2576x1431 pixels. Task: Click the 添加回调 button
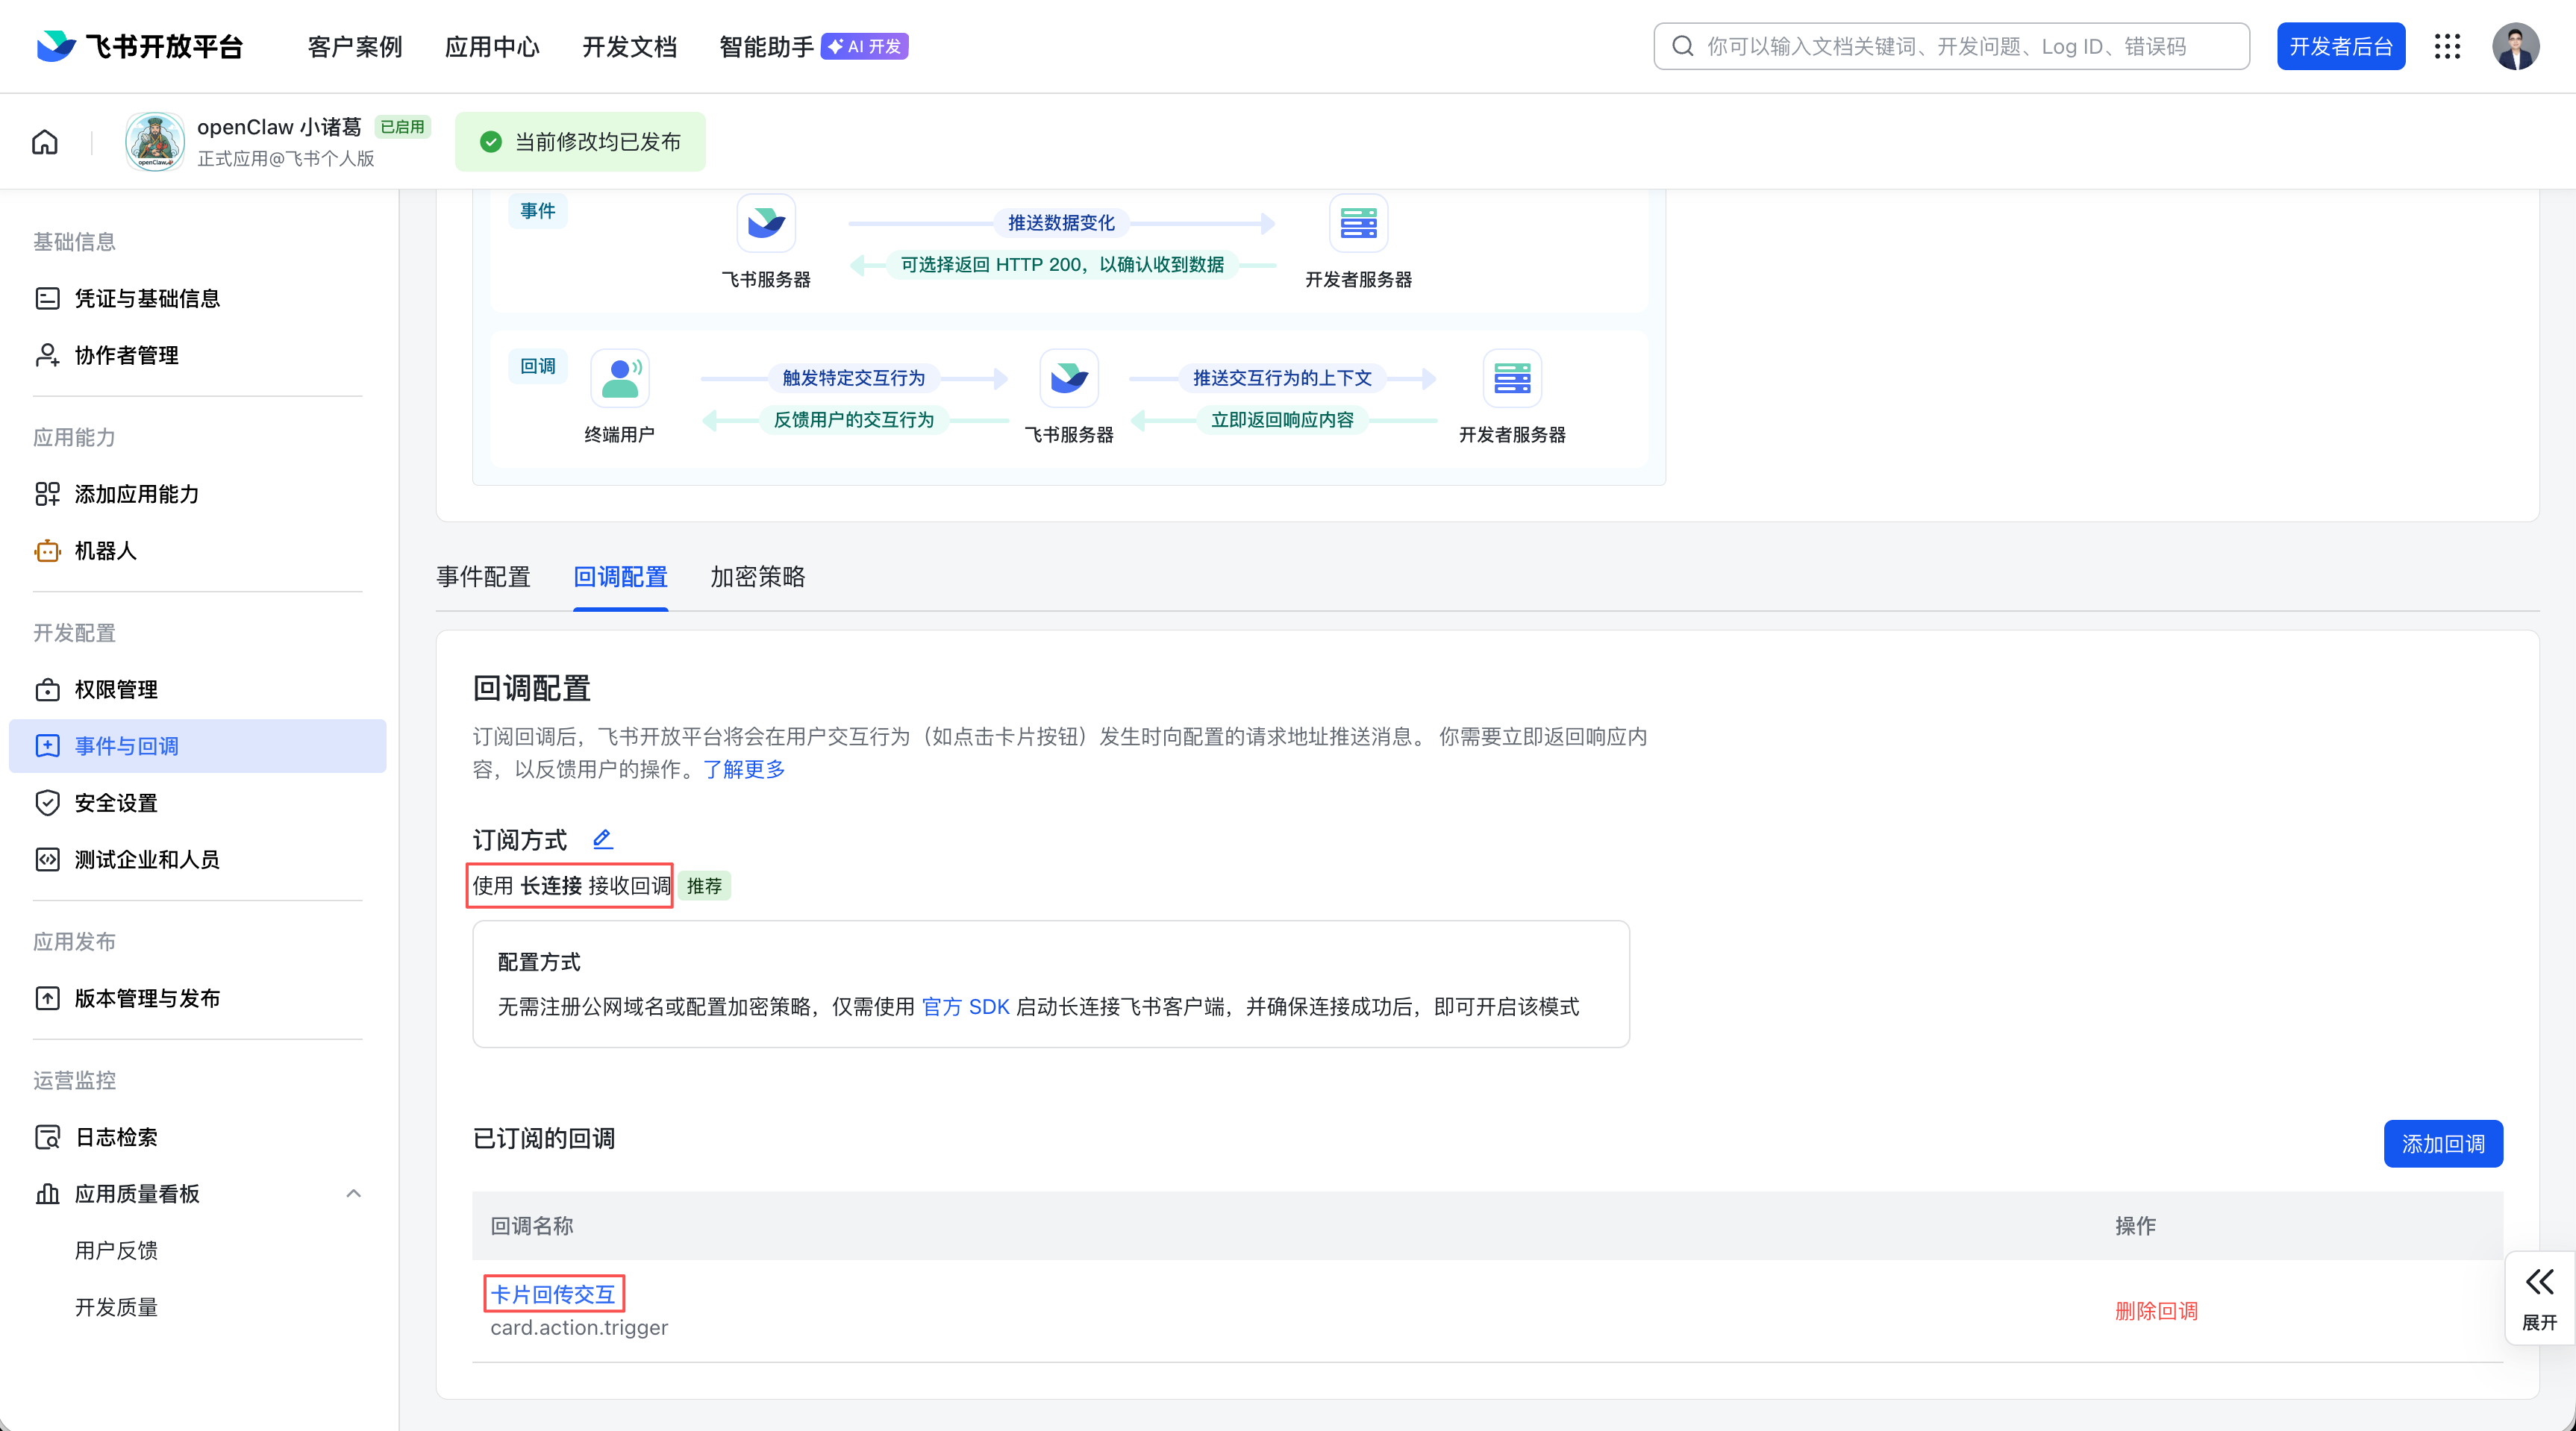pyautogui.click(x=2442, y=1143)
